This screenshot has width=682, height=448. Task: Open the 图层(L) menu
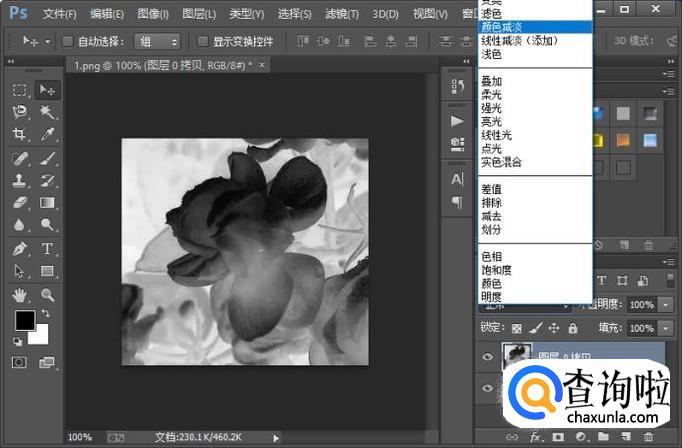point(199,14)
